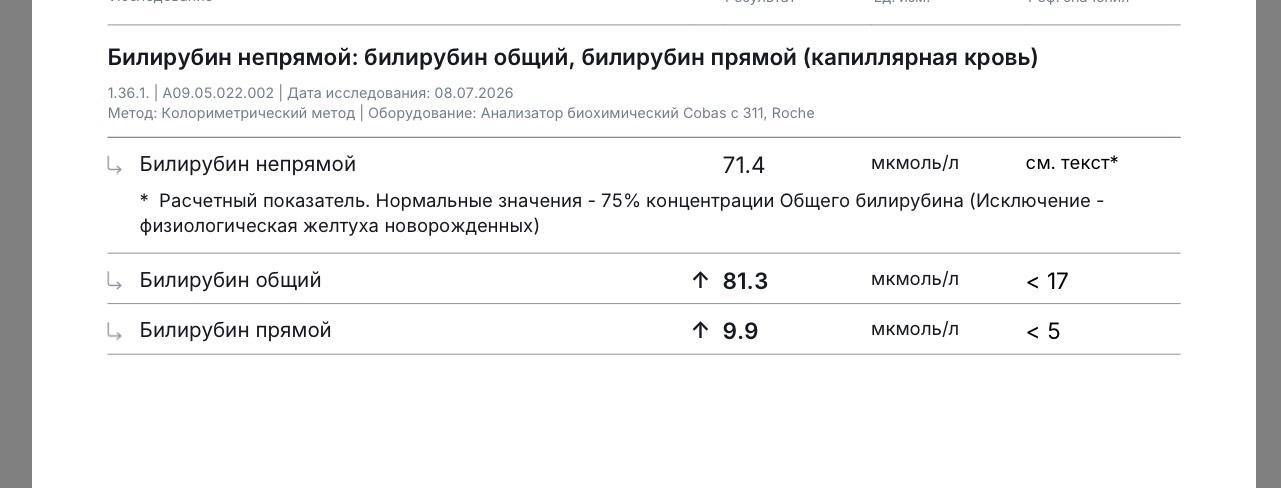Click the study code A09.05.022.002
This screenshot has width=1281, height=488.
pyautogui.click(x=218, y=93)
